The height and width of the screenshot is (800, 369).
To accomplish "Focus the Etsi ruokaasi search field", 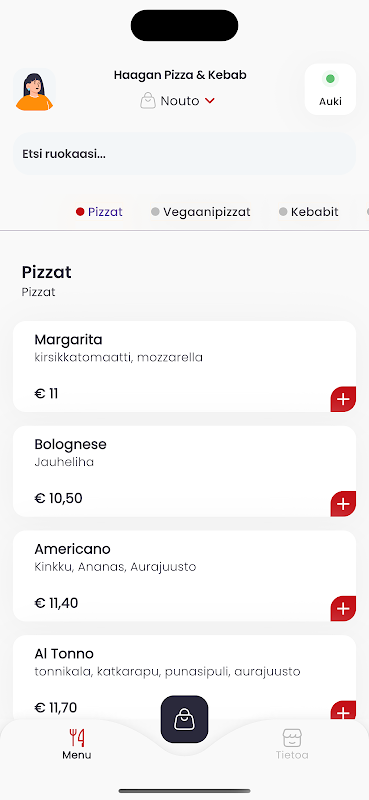I will click(184, 154).
